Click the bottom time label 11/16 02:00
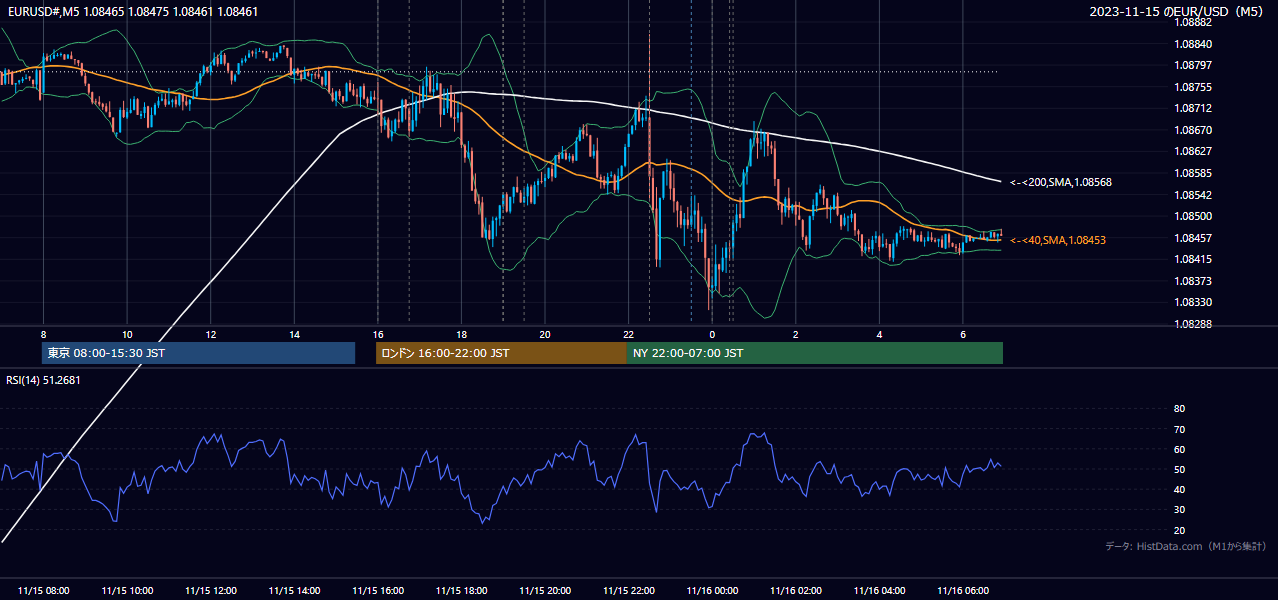This screenshot has height=600, width=1278. pyautogui.click(x=795, y=591)
